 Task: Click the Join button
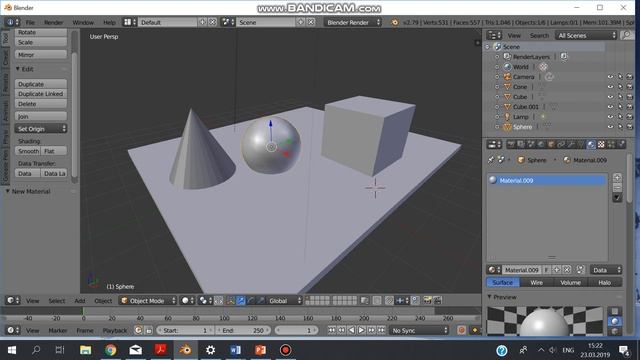(x=41, y=116)
